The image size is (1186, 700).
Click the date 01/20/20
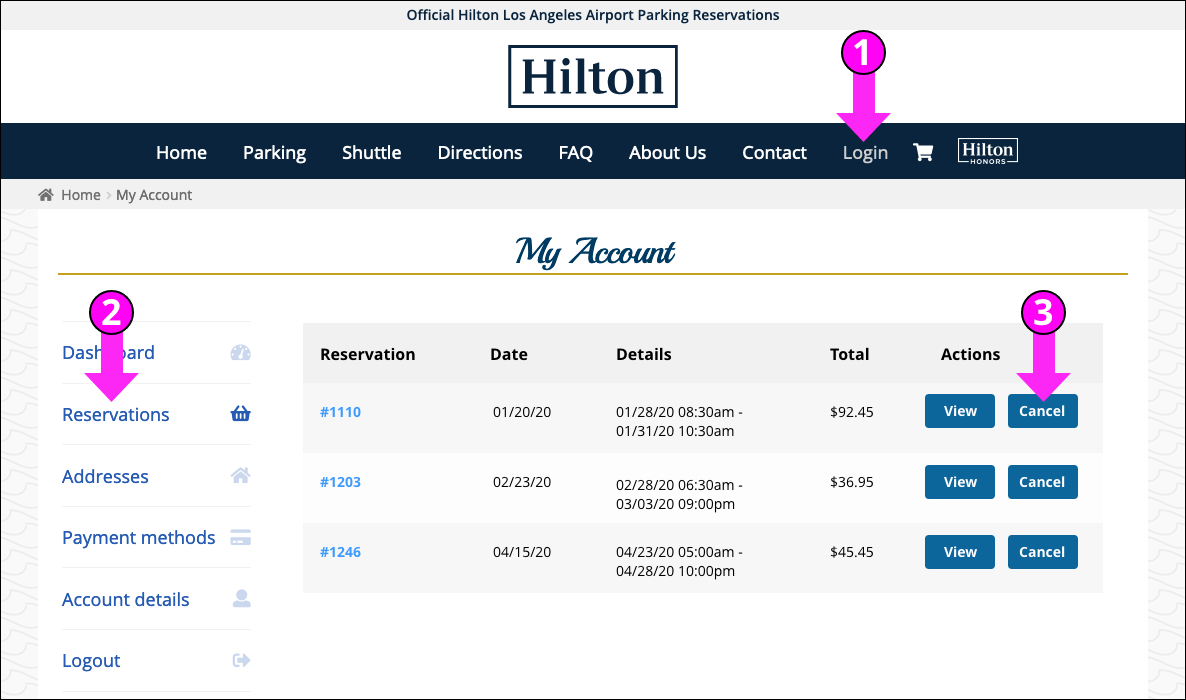click(x=522, y=412)
